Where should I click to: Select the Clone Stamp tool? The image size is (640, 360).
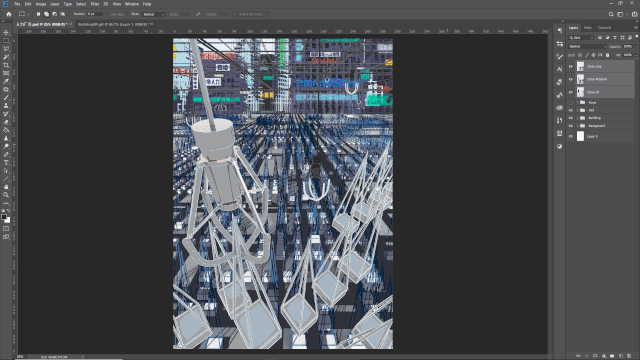click(6, 106)
